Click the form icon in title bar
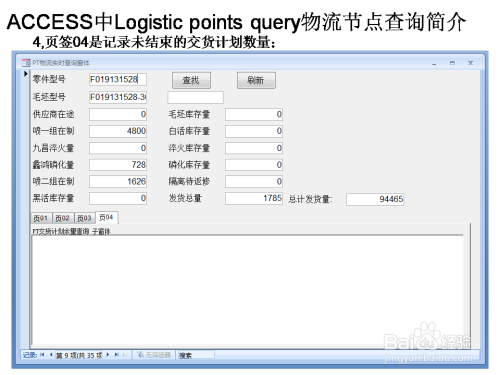This screenshot has width=500, height=375. coord(26,63)
